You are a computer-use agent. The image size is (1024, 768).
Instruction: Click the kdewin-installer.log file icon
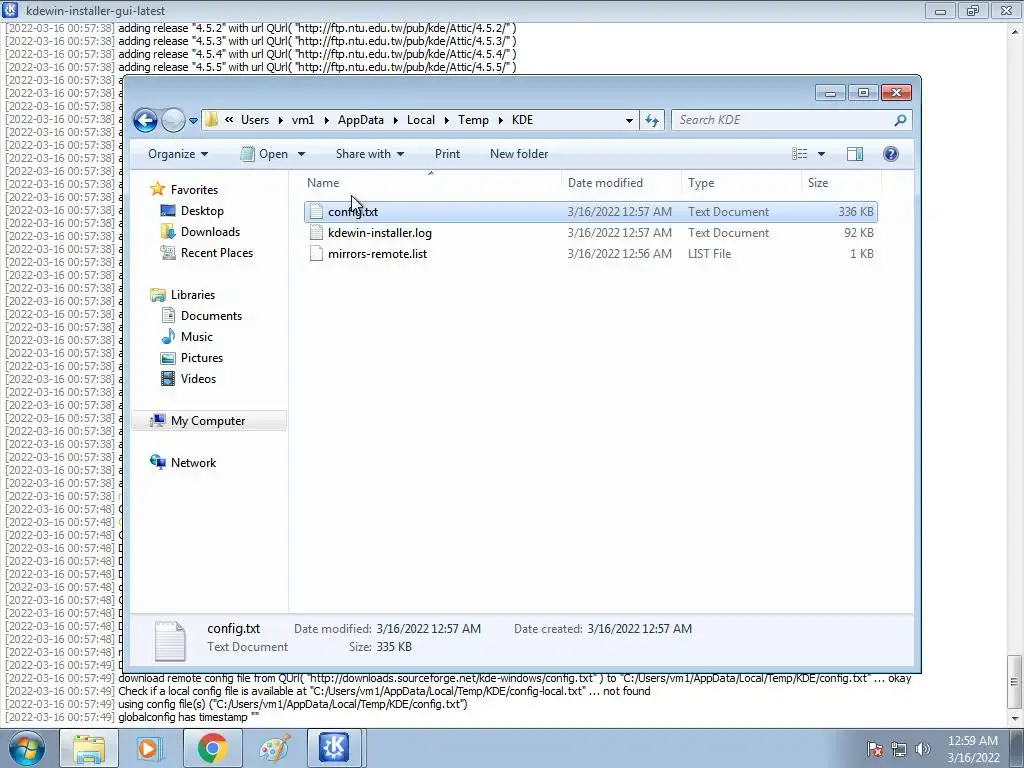click(316, 232)
